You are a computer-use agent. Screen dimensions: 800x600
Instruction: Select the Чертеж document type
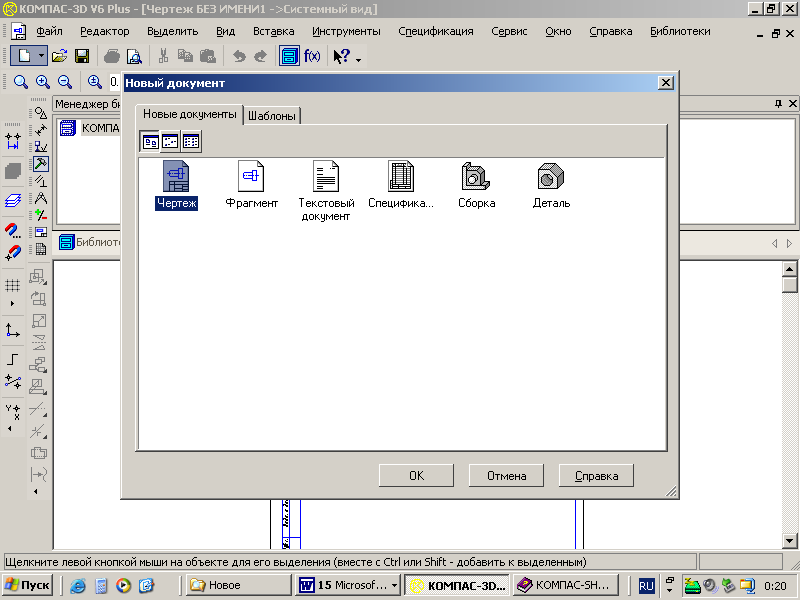coord(176,185)
